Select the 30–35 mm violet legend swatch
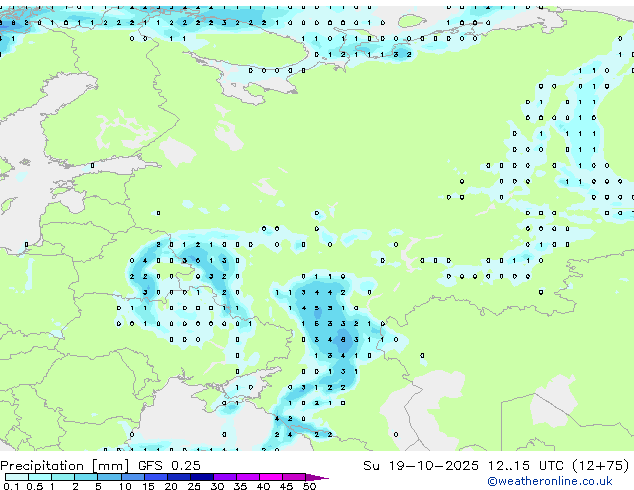This screenshot has height=490, width=634. [x=224, y=477]
